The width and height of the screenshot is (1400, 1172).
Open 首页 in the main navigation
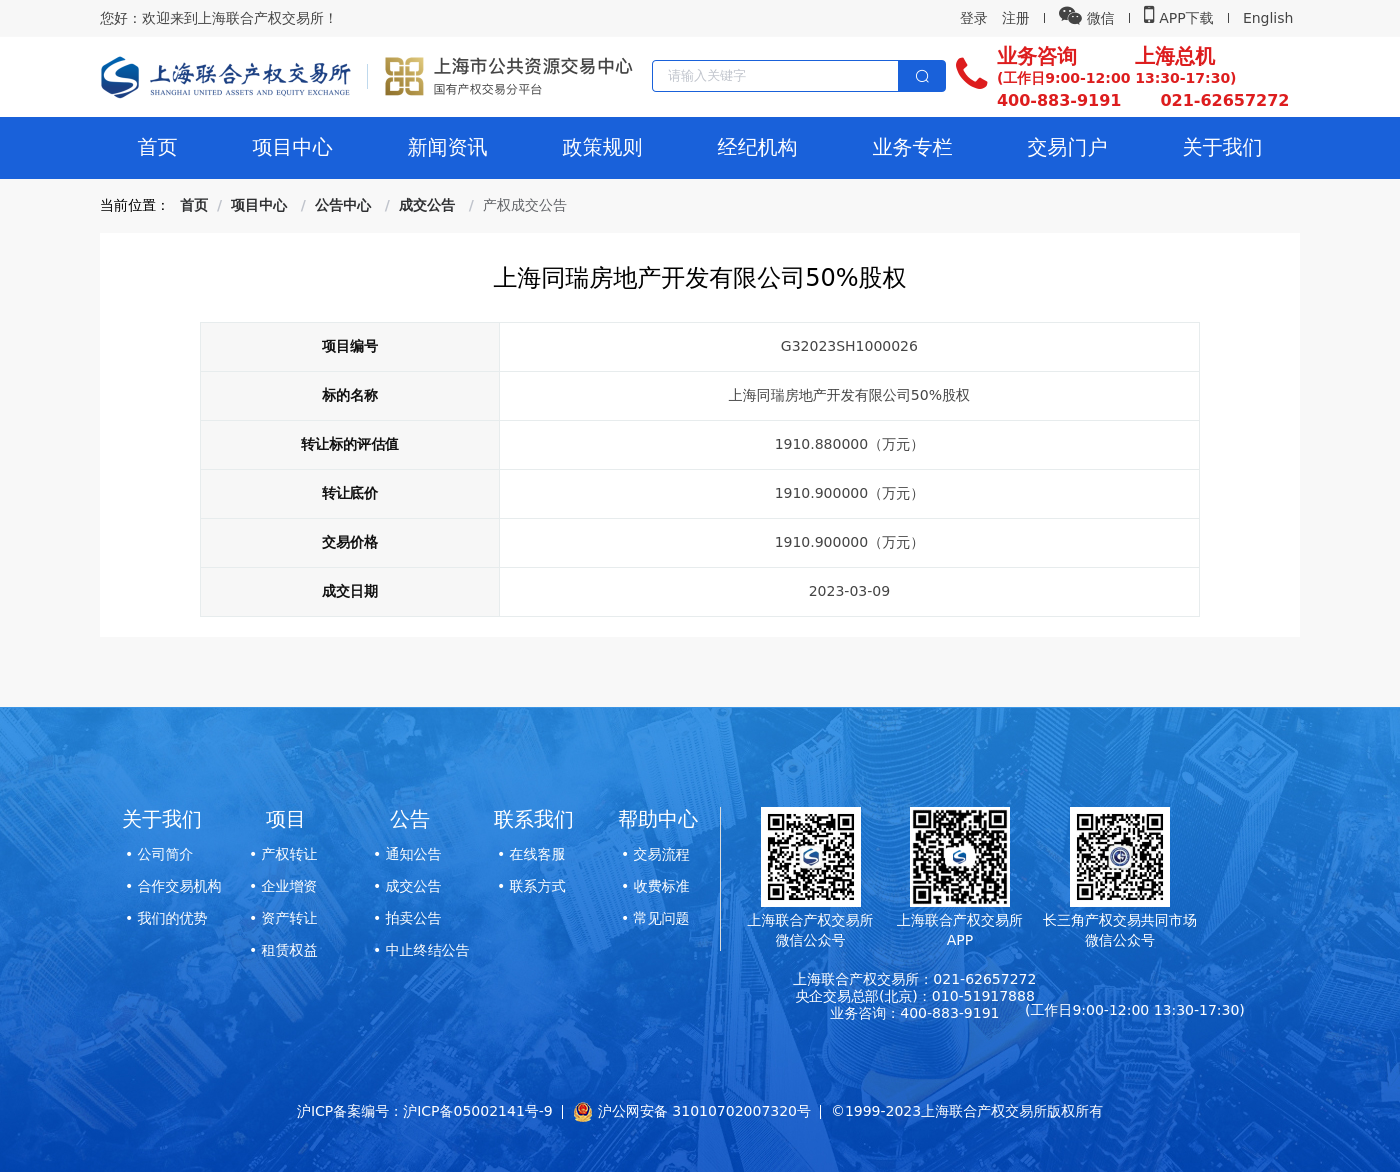(x=157, y=148)
